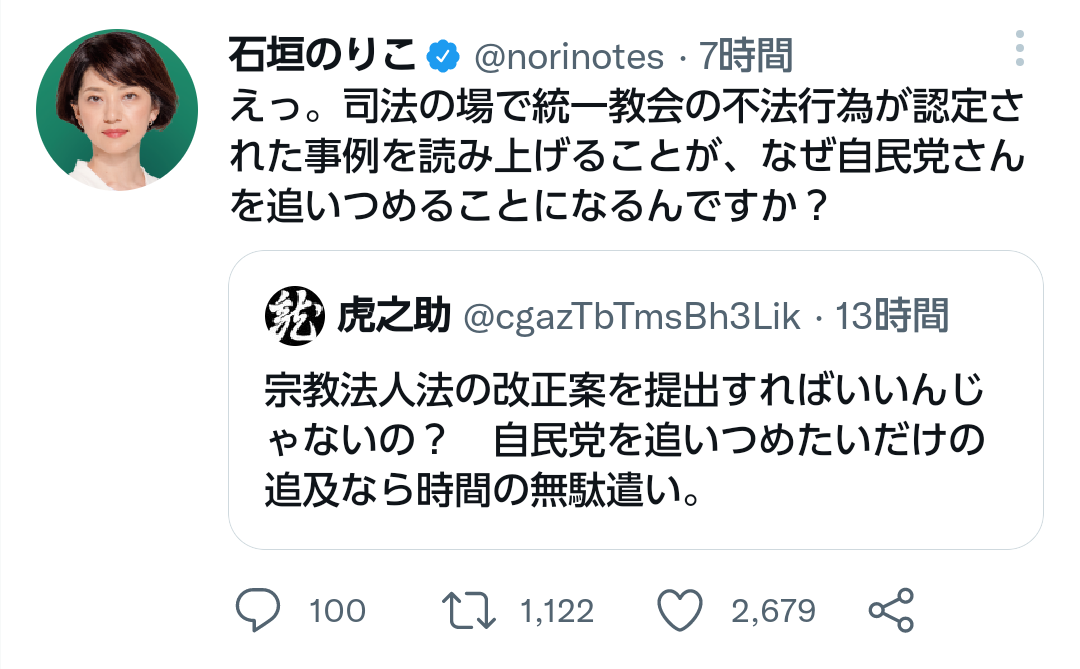Click the 13時間 quoted tweet timestamp

click(x=892, y=317)
